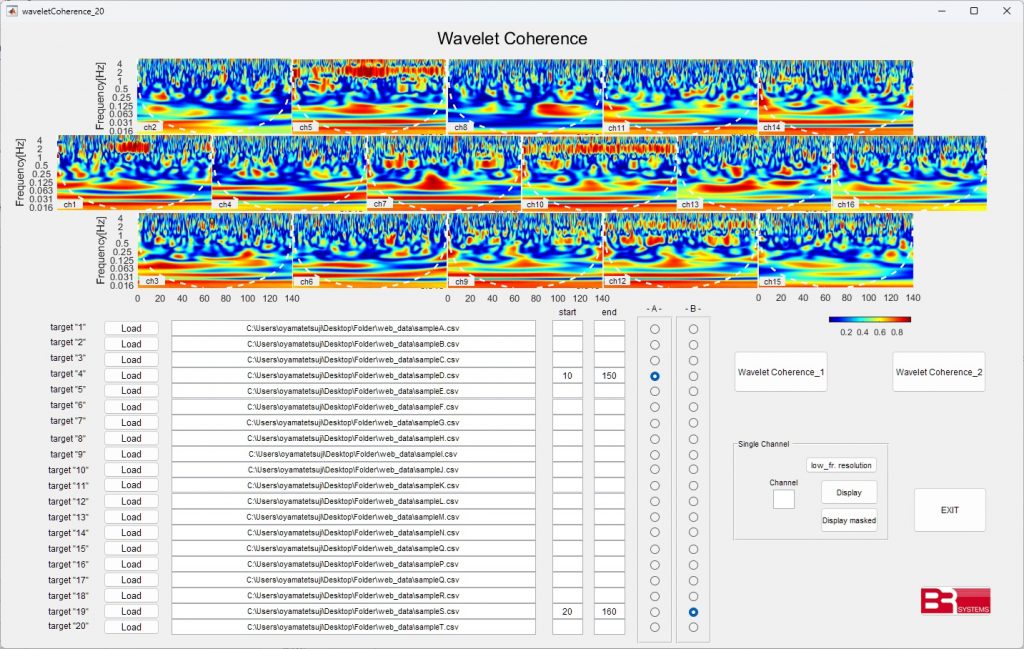
Task: Run Wavelet Coherence_1
Action: (x=781, y=372)
